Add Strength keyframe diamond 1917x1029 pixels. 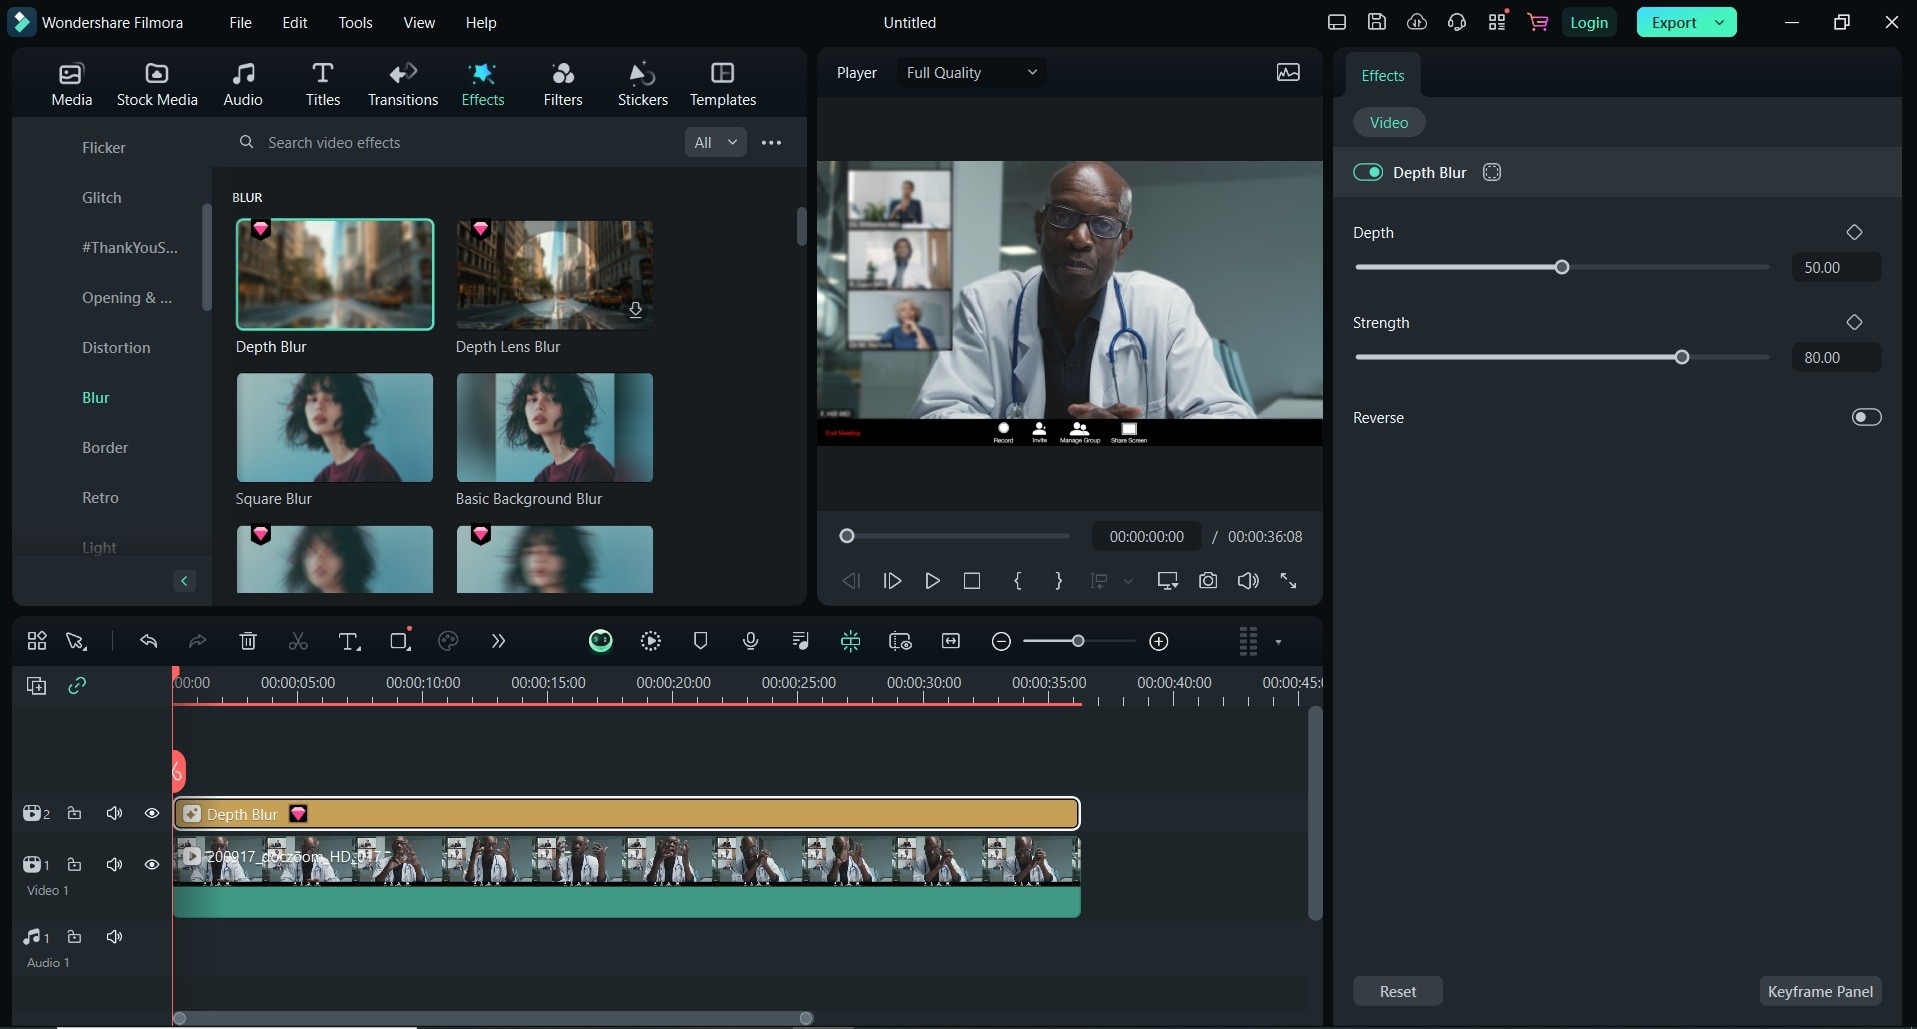click(1854, 322)
